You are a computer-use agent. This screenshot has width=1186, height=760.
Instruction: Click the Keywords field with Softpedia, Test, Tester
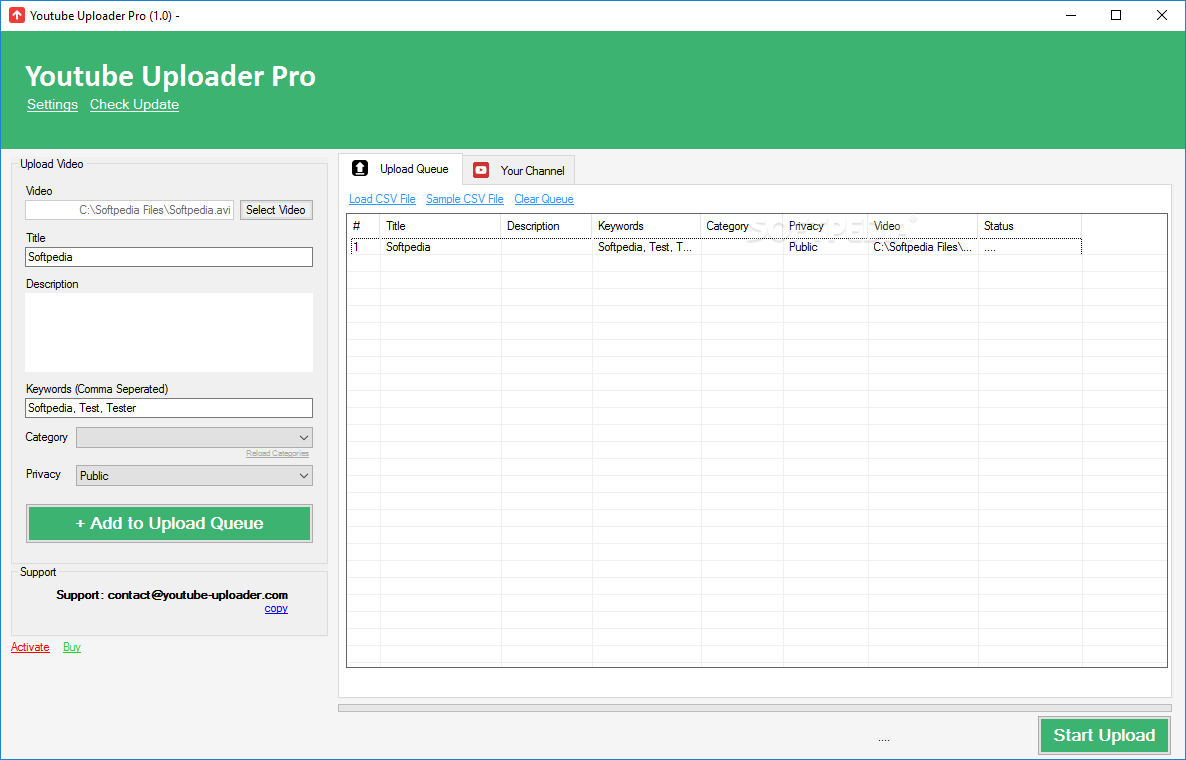point(169,408)
